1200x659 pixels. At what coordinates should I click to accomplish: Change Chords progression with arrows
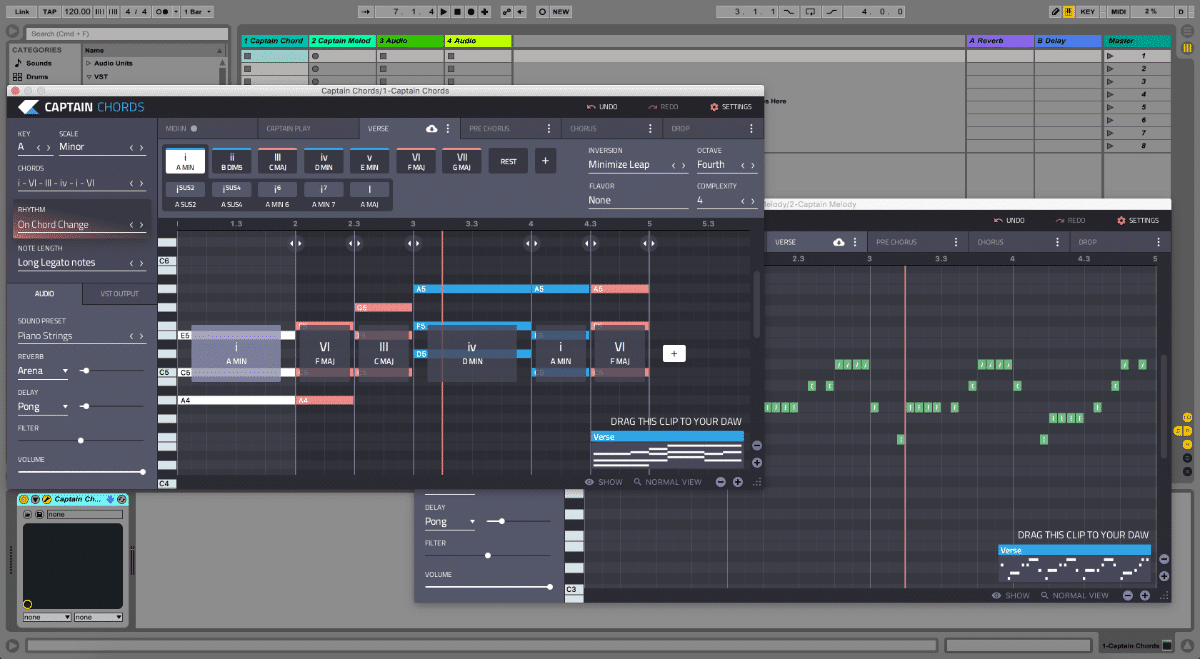tap(138, 184)
